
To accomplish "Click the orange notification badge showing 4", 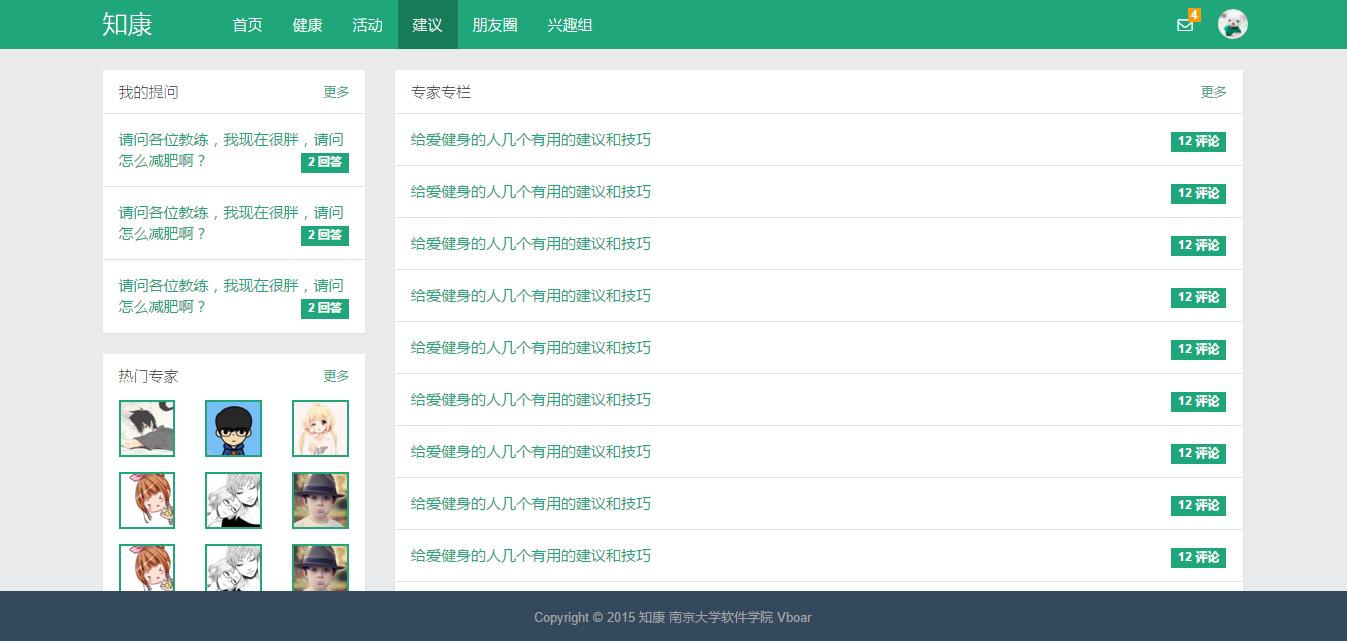I will (x=1194, y=14).
